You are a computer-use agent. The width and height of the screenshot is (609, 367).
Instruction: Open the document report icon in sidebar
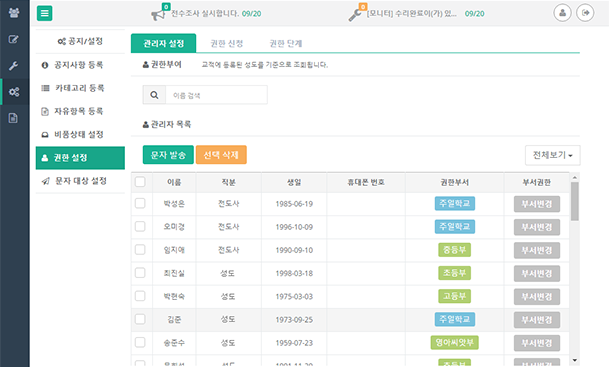13,118
